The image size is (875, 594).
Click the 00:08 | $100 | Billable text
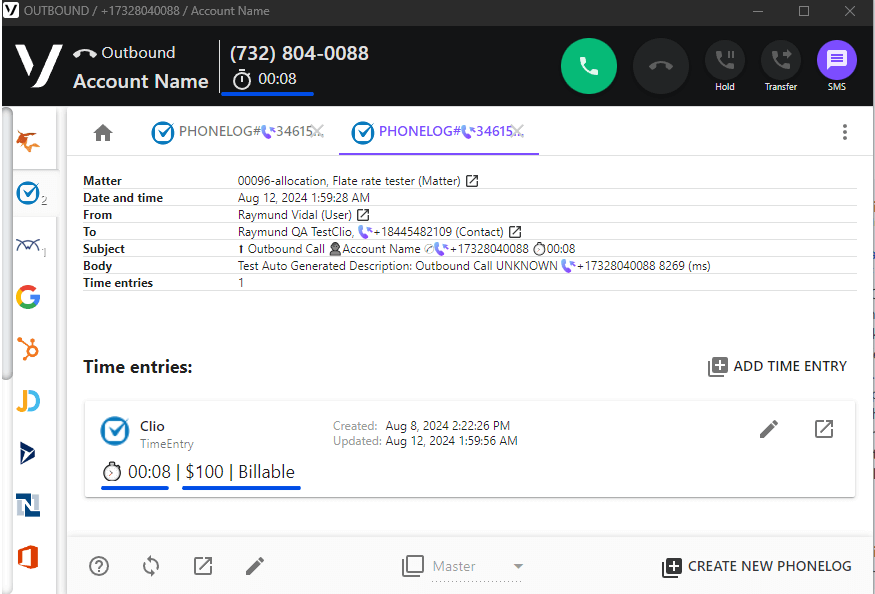199,472
